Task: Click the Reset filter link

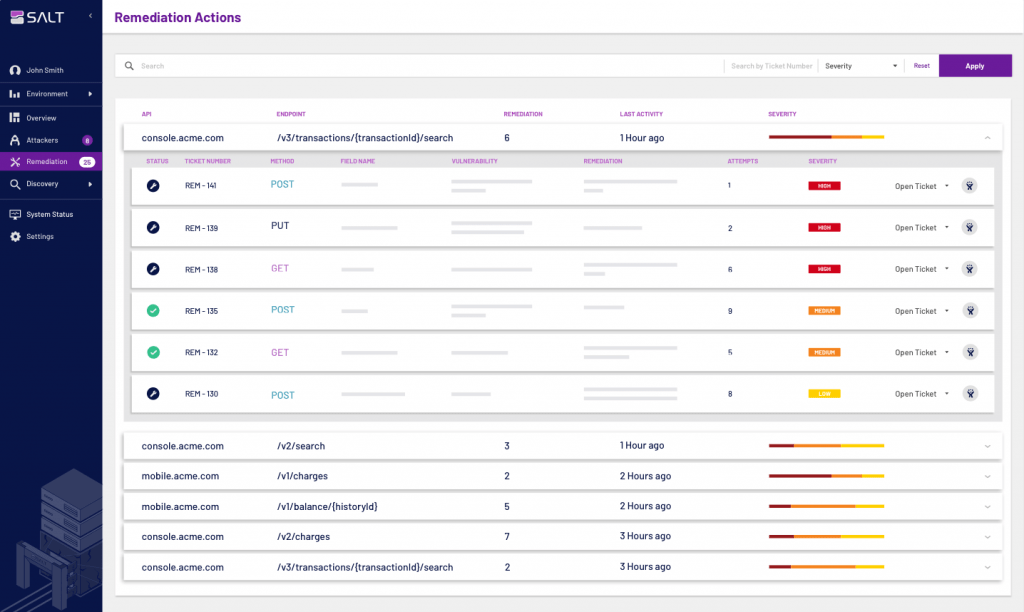Action: [921, 66]
